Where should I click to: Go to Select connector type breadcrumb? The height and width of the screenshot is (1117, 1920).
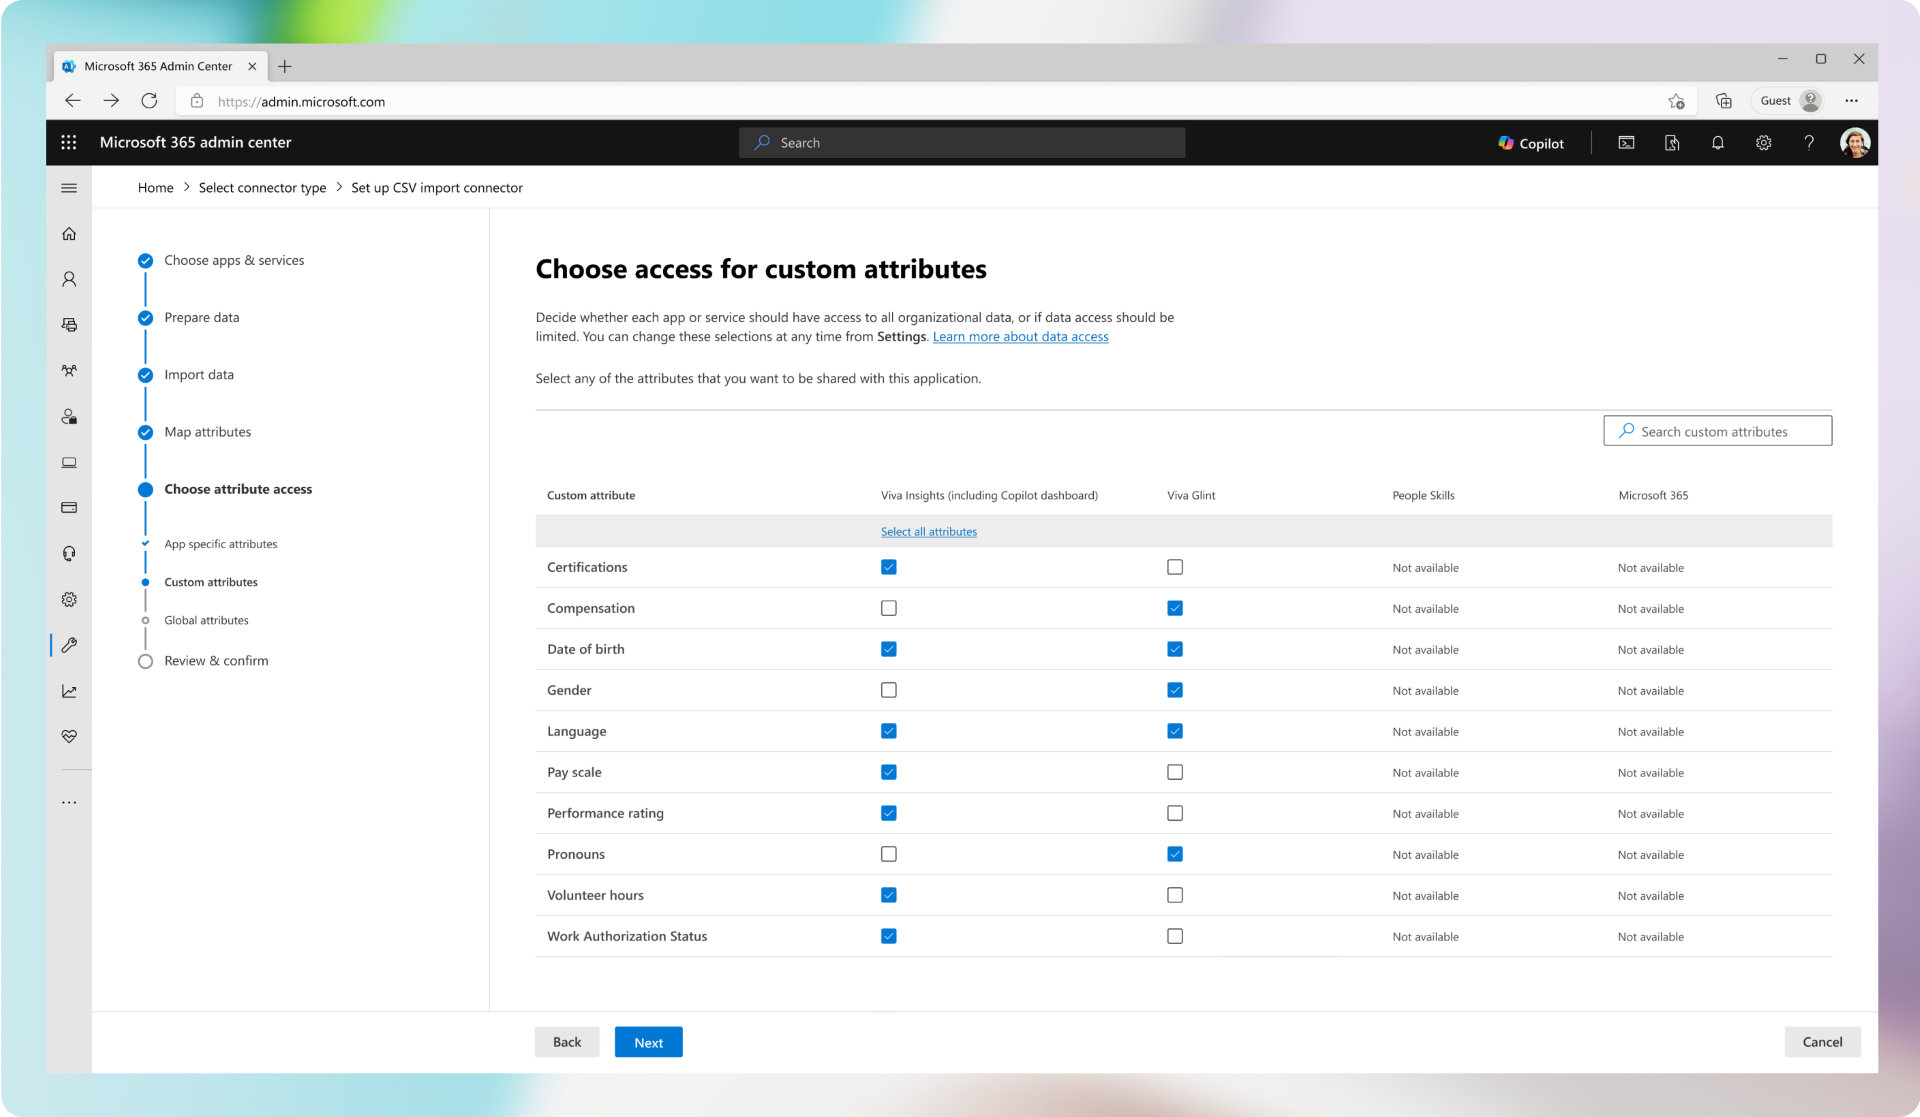(x=262, y=187)
